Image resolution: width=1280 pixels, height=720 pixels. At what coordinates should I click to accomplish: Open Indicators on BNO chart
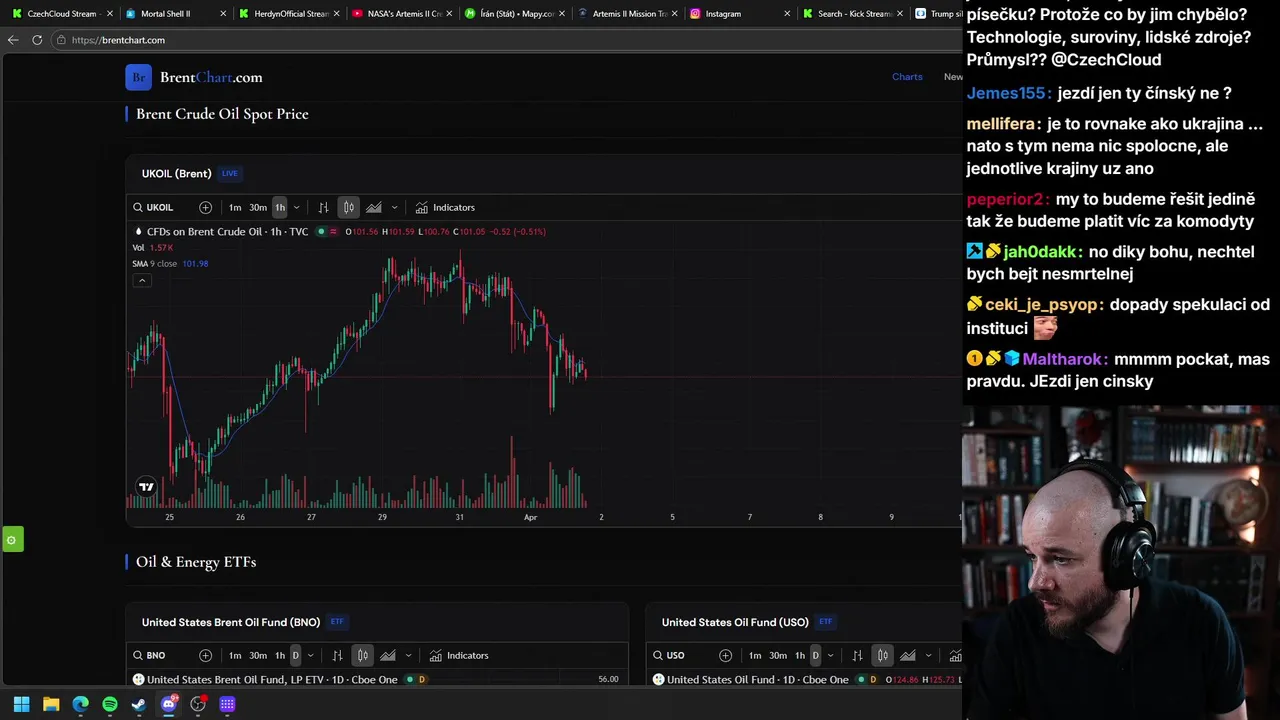pos(459,655)
